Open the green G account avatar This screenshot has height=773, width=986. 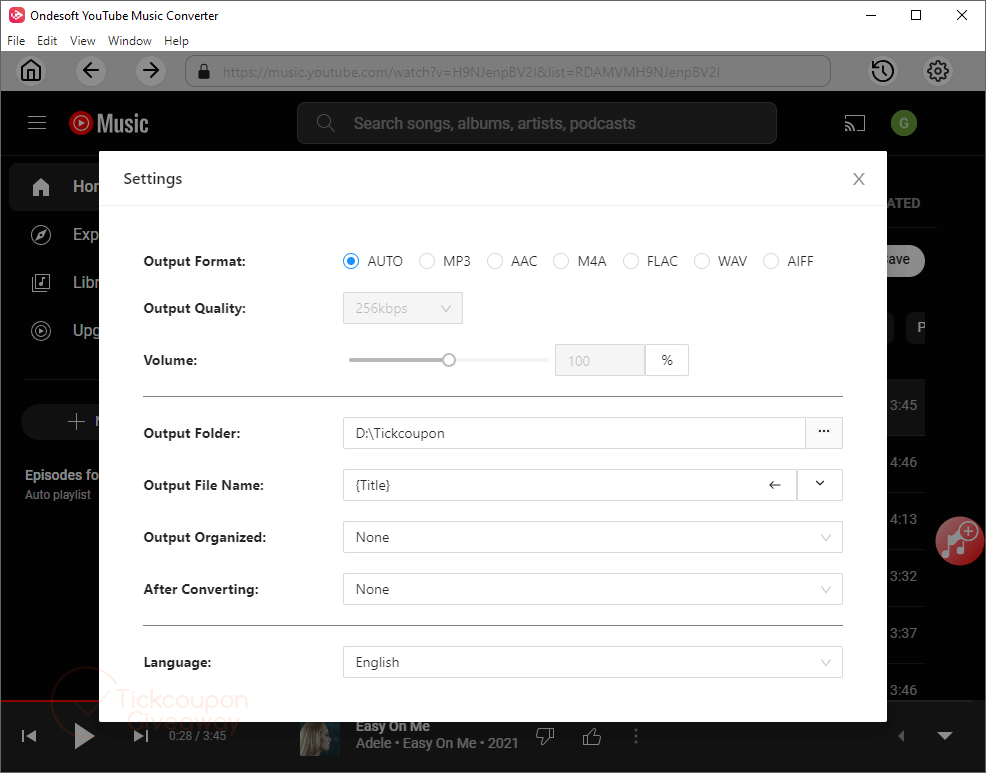(904, 123)
